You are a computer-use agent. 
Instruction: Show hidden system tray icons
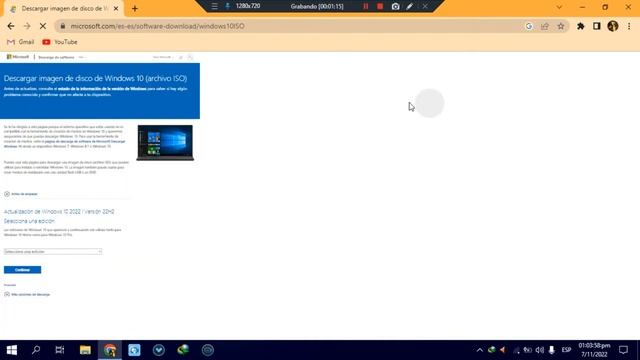(x=480, y=350)
